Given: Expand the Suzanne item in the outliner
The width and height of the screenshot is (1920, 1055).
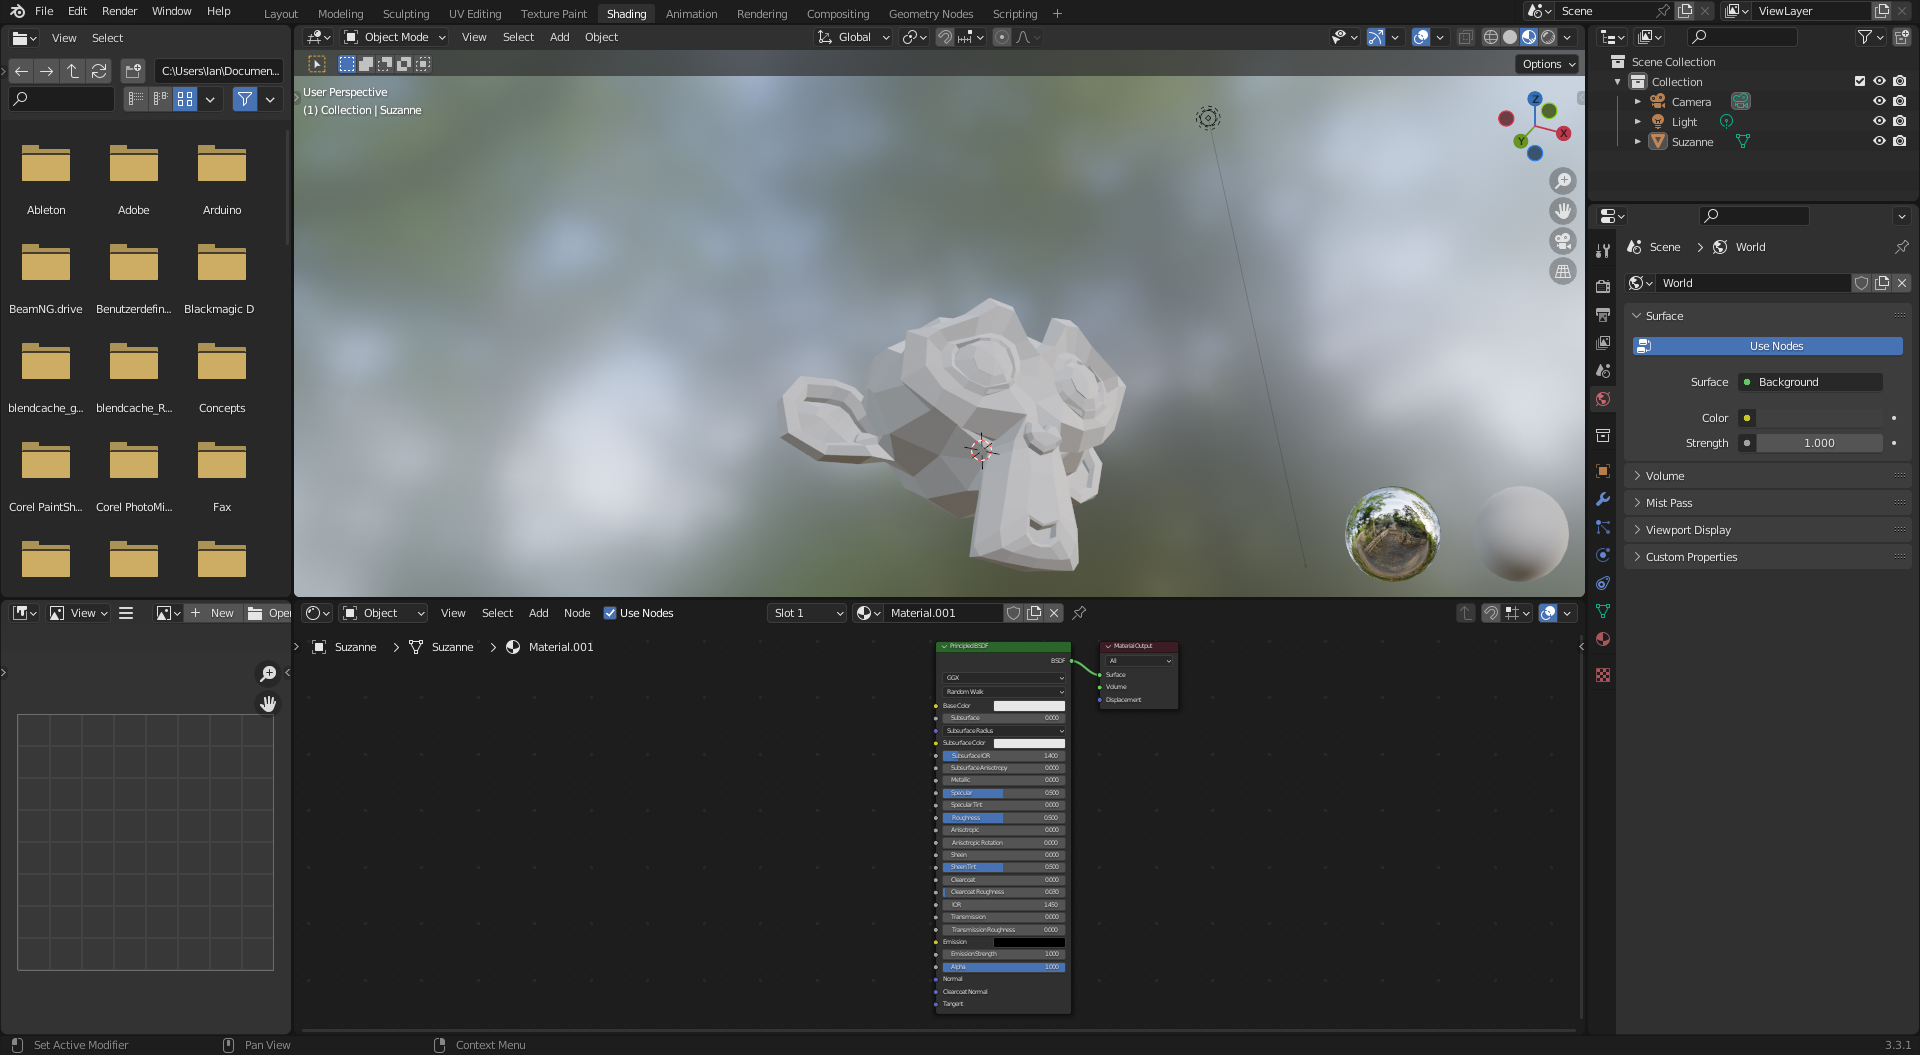Looking at the screenshot, I should (1637, 141).
